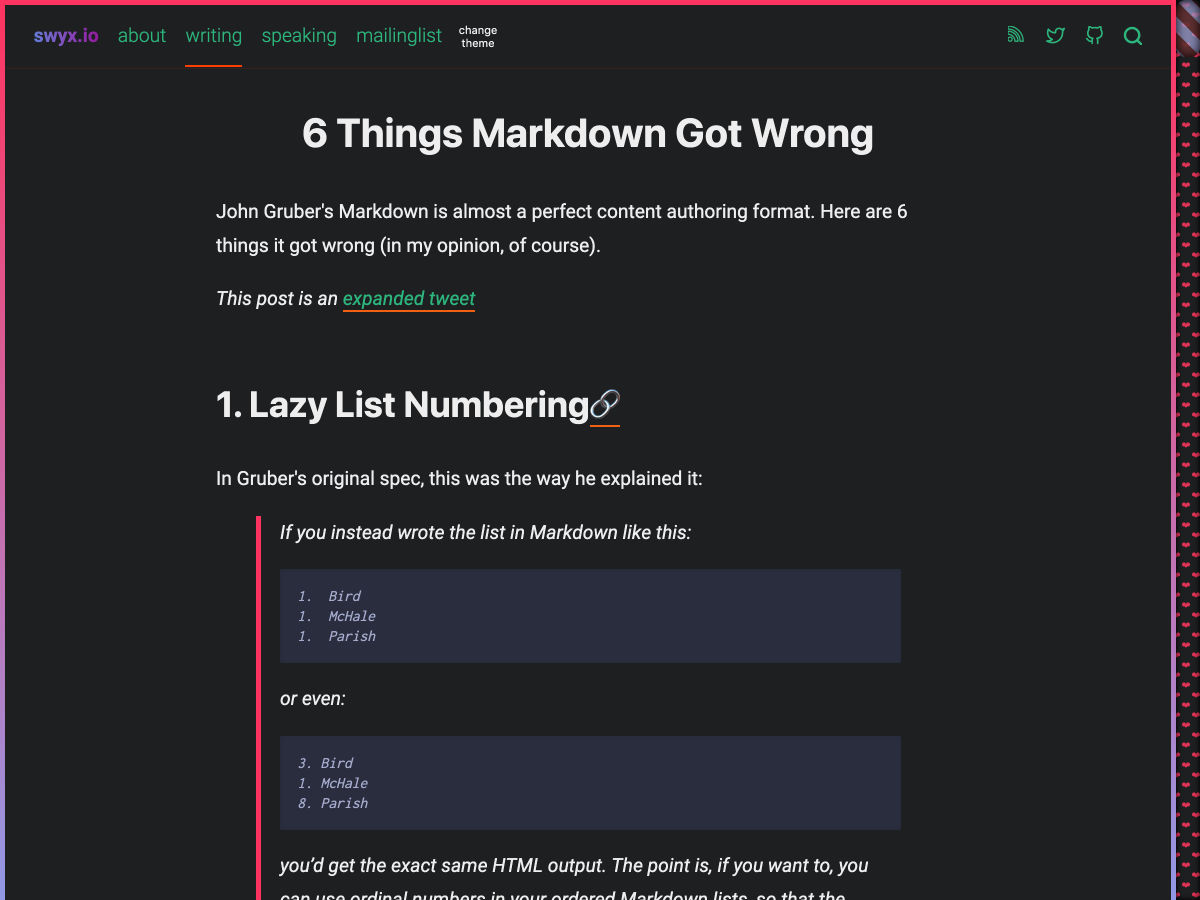
Task: Open the about page
Action: click(x=142, y=36)
